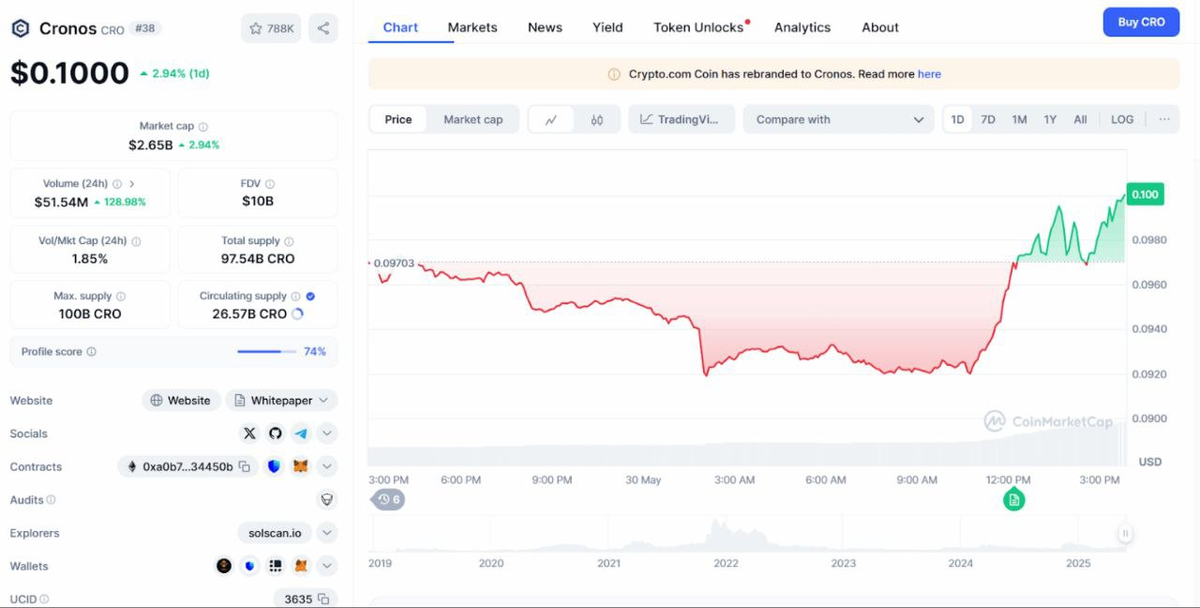Open the Telegram social link
The image size is (1200, 608).
301,433
